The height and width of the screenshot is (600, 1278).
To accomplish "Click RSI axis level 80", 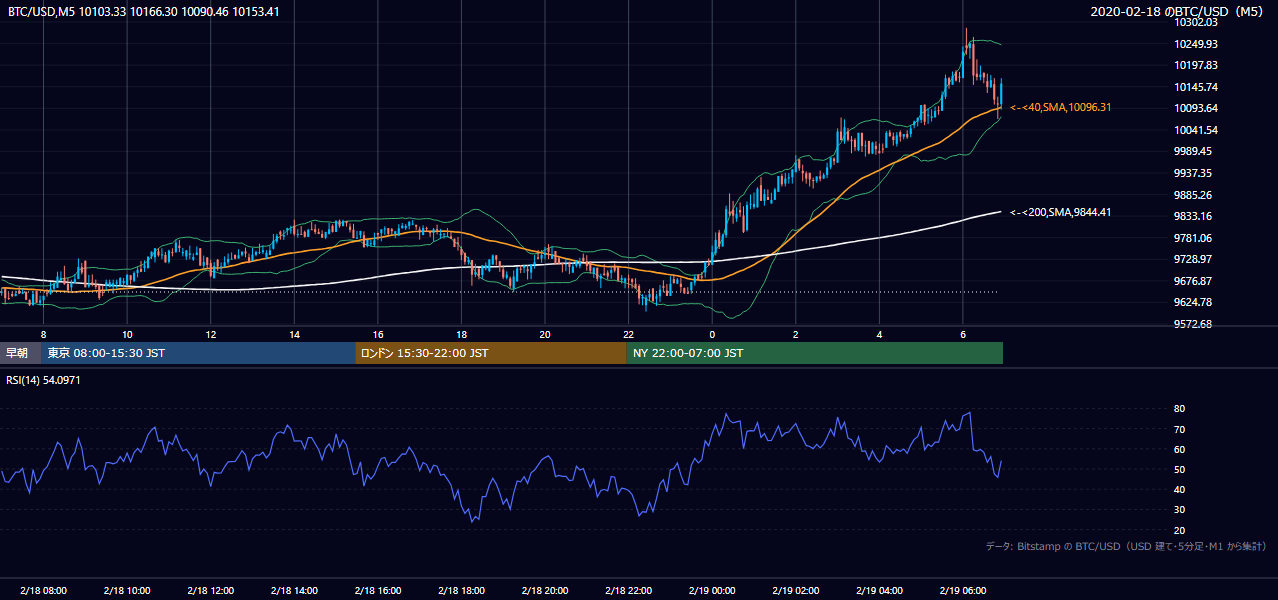I will point(1179,409).
